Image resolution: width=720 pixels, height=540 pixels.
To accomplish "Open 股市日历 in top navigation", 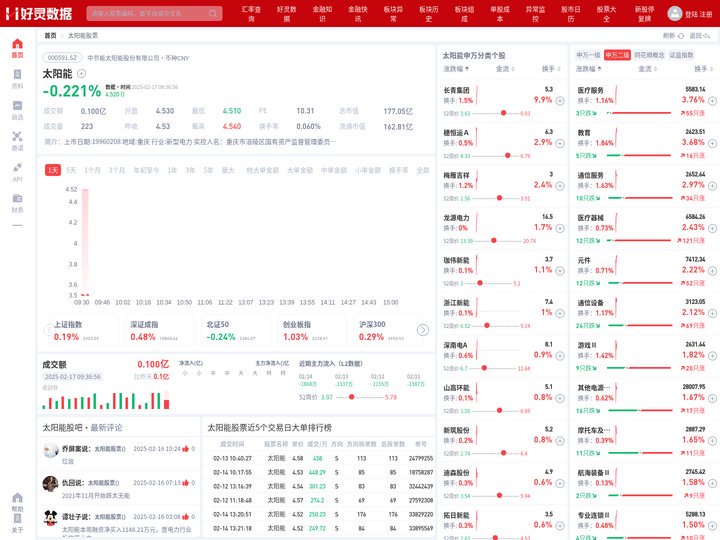I will coord(570,14).
